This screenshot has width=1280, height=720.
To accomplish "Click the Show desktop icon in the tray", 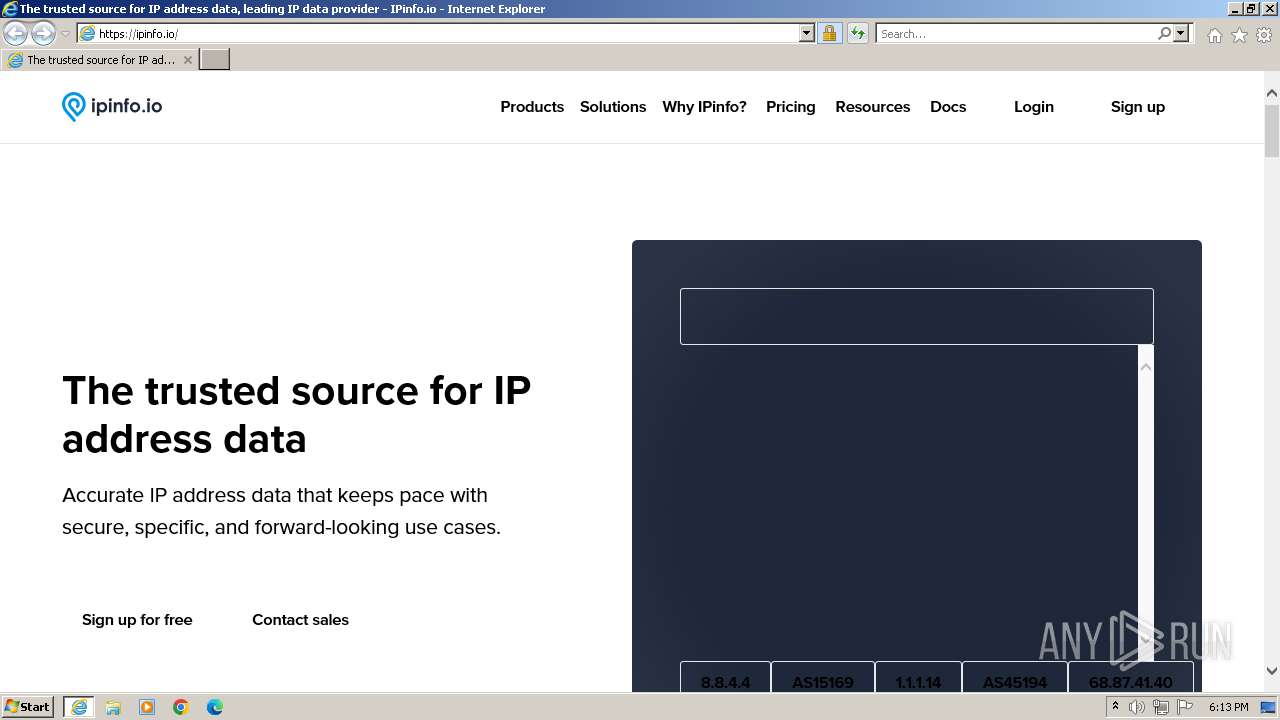I will pos(1268,707).
